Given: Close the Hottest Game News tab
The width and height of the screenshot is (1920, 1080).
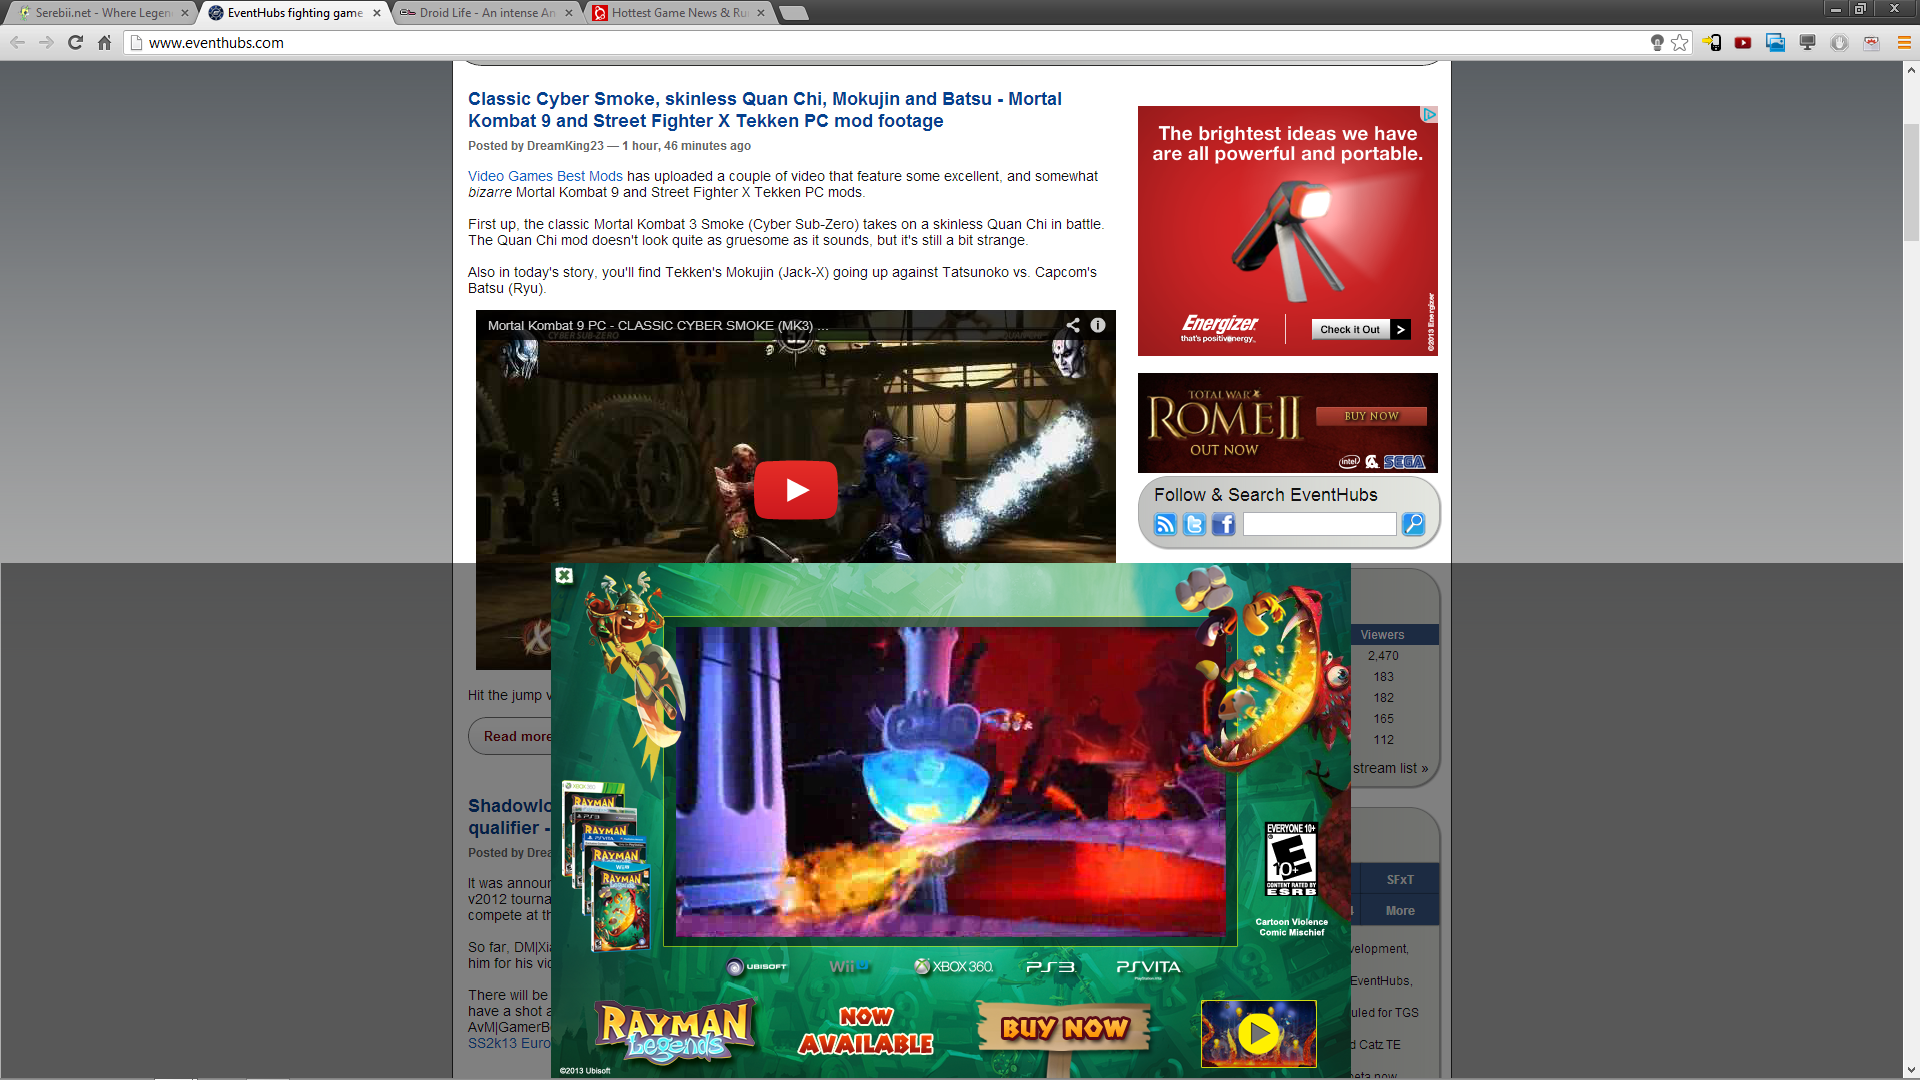Looking at the screenshot, I should pos(761,13).
